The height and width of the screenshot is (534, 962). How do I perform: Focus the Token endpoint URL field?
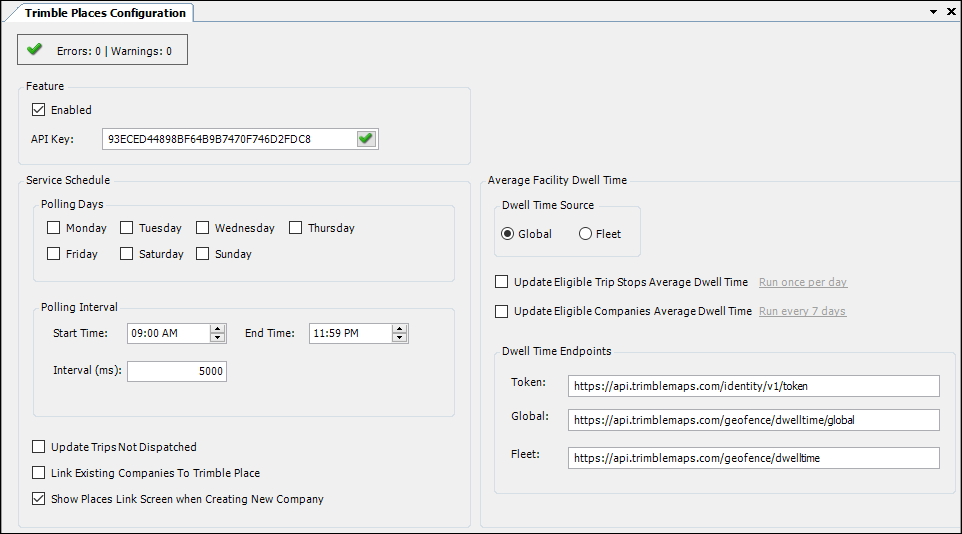(754, 386)
